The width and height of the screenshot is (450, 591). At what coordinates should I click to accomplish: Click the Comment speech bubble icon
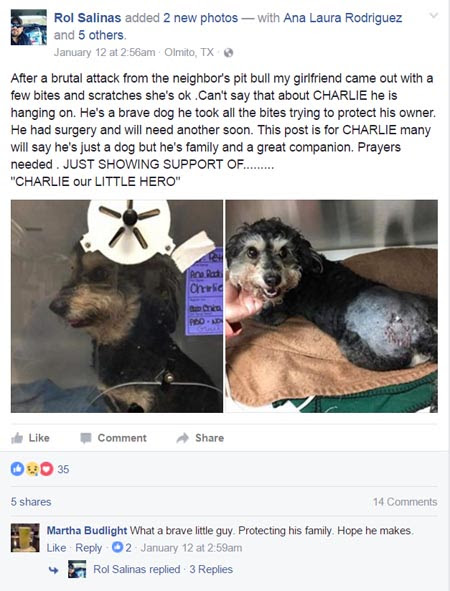coord(86,438)
